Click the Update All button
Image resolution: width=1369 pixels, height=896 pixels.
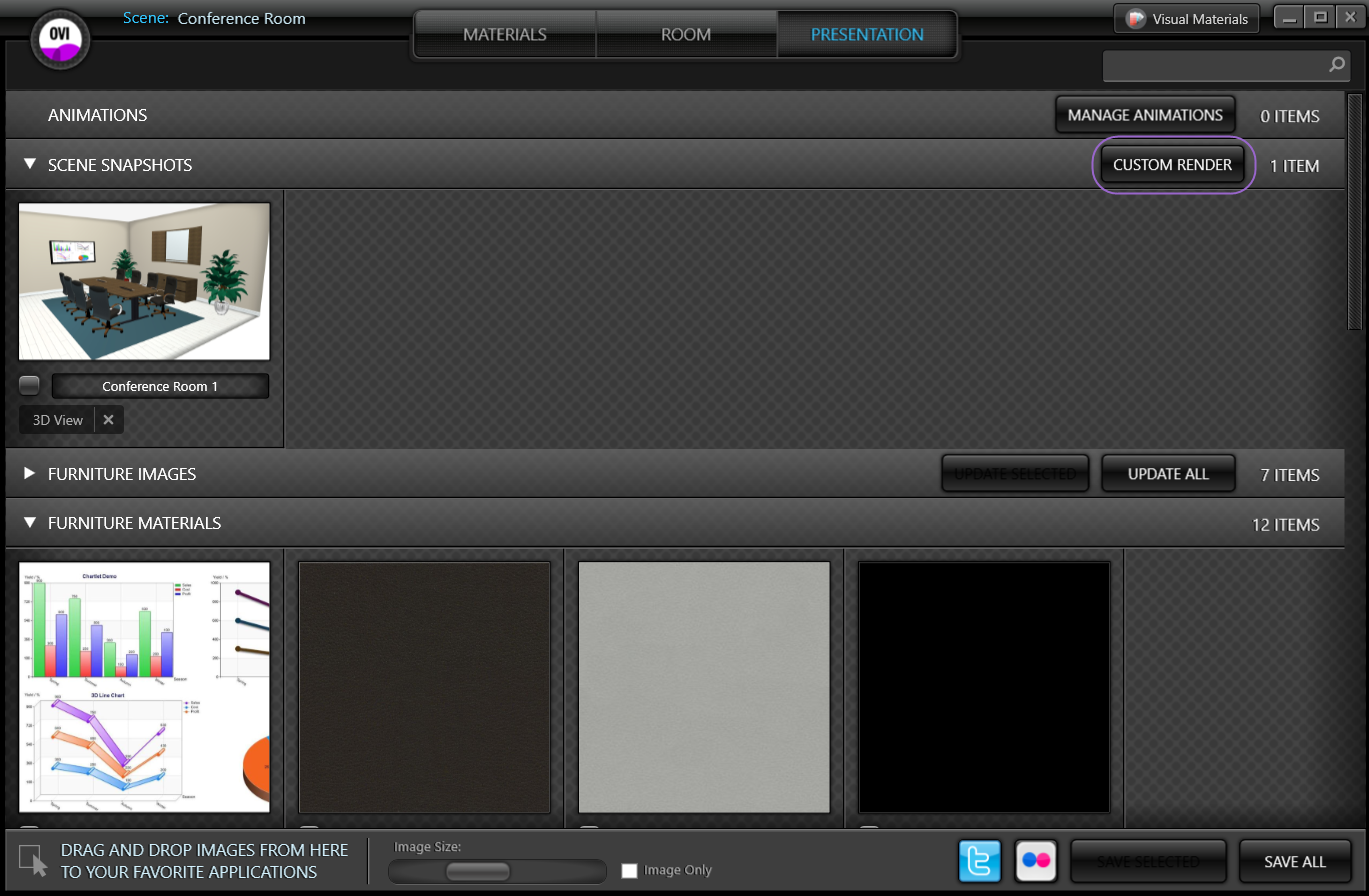tap(1168, 474)
